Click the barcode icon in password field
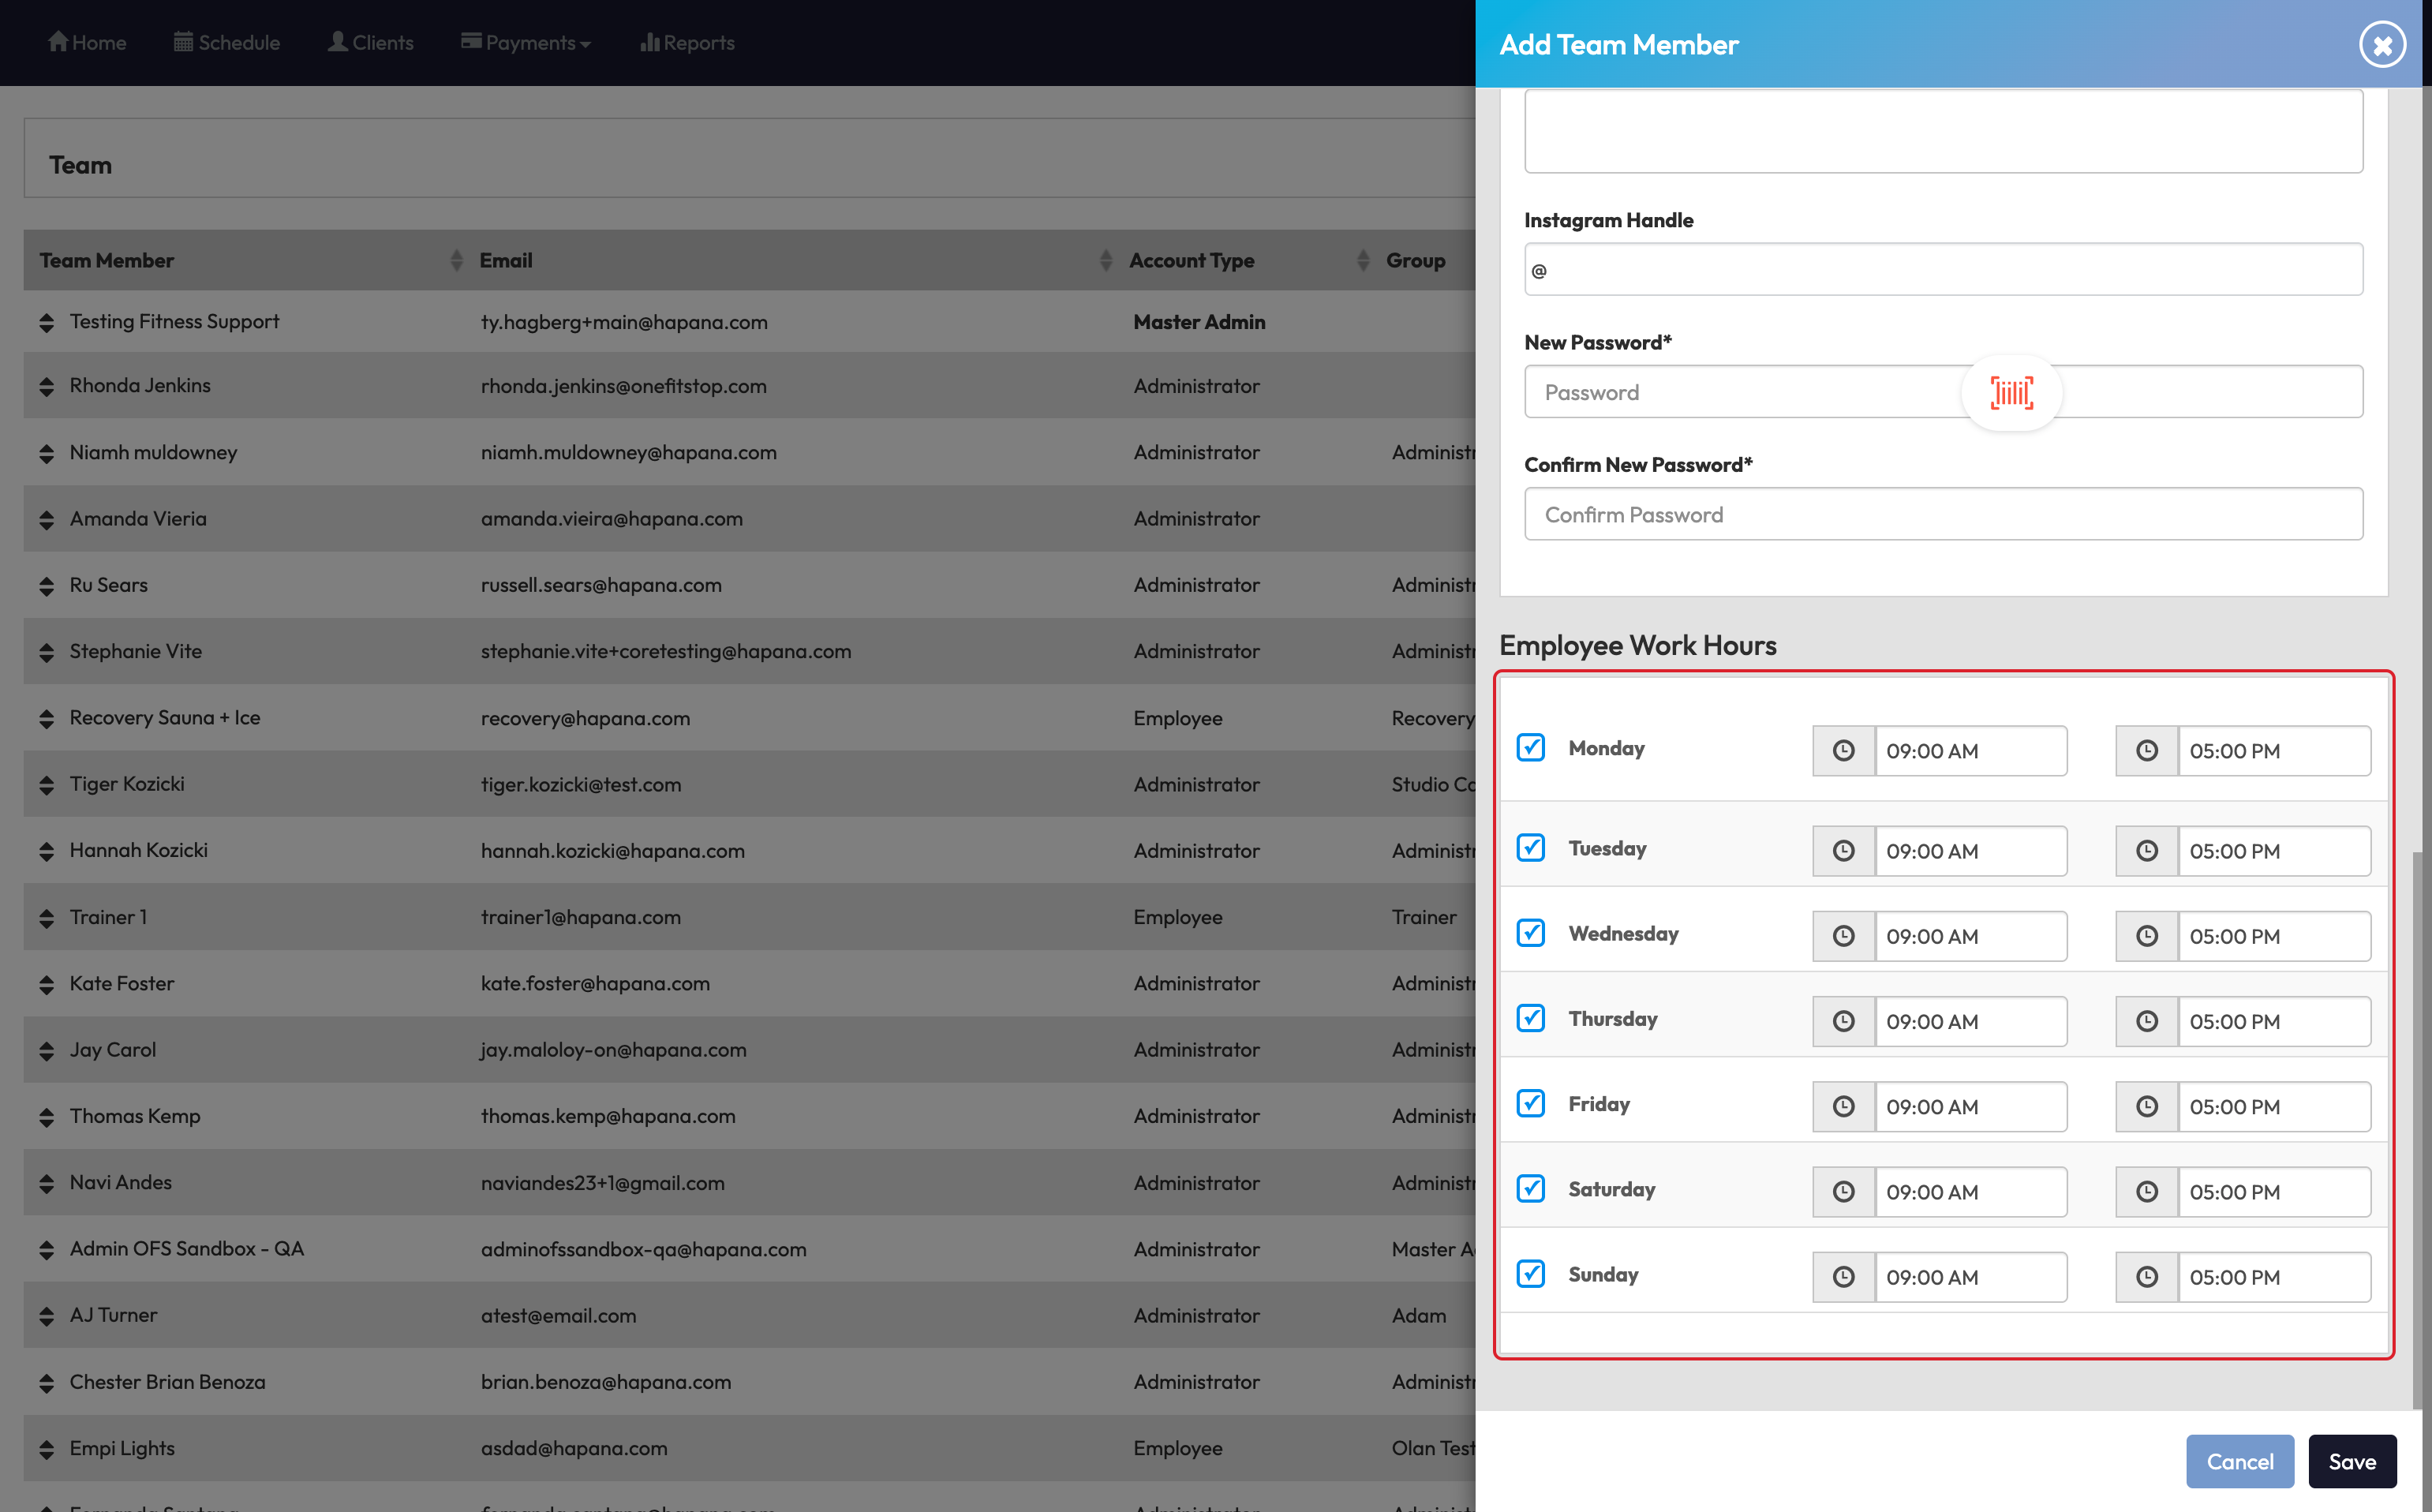 click(x=2011, y=392)
